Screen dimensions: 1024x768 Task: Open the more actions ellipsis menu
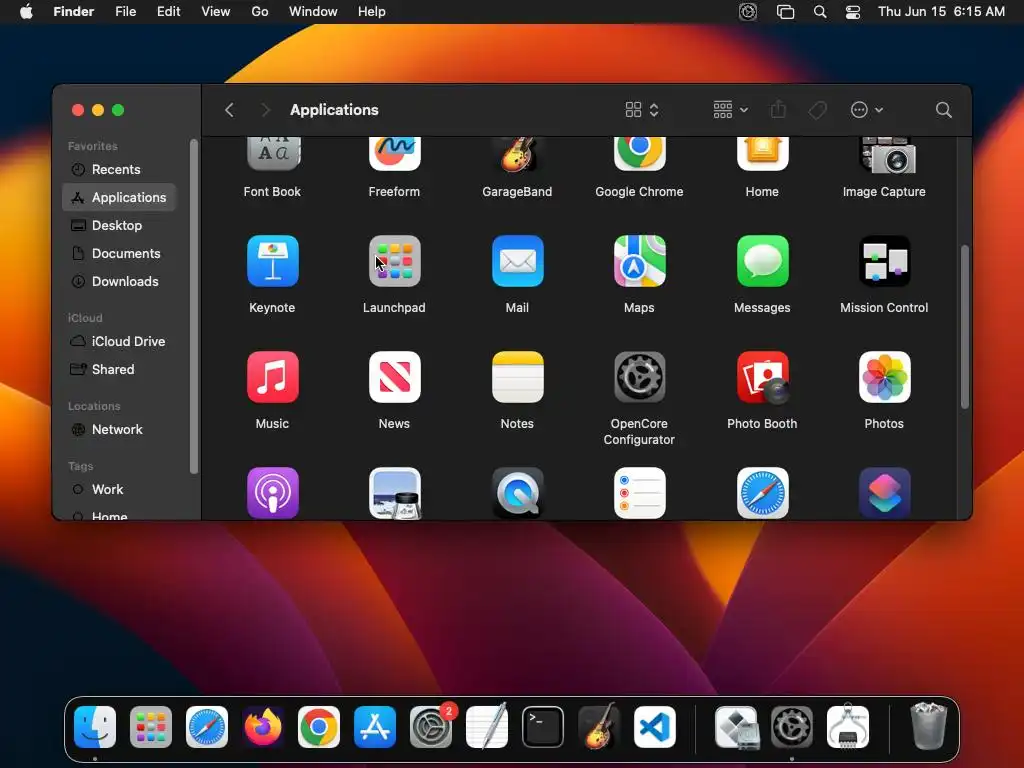[x=867, y=110]
